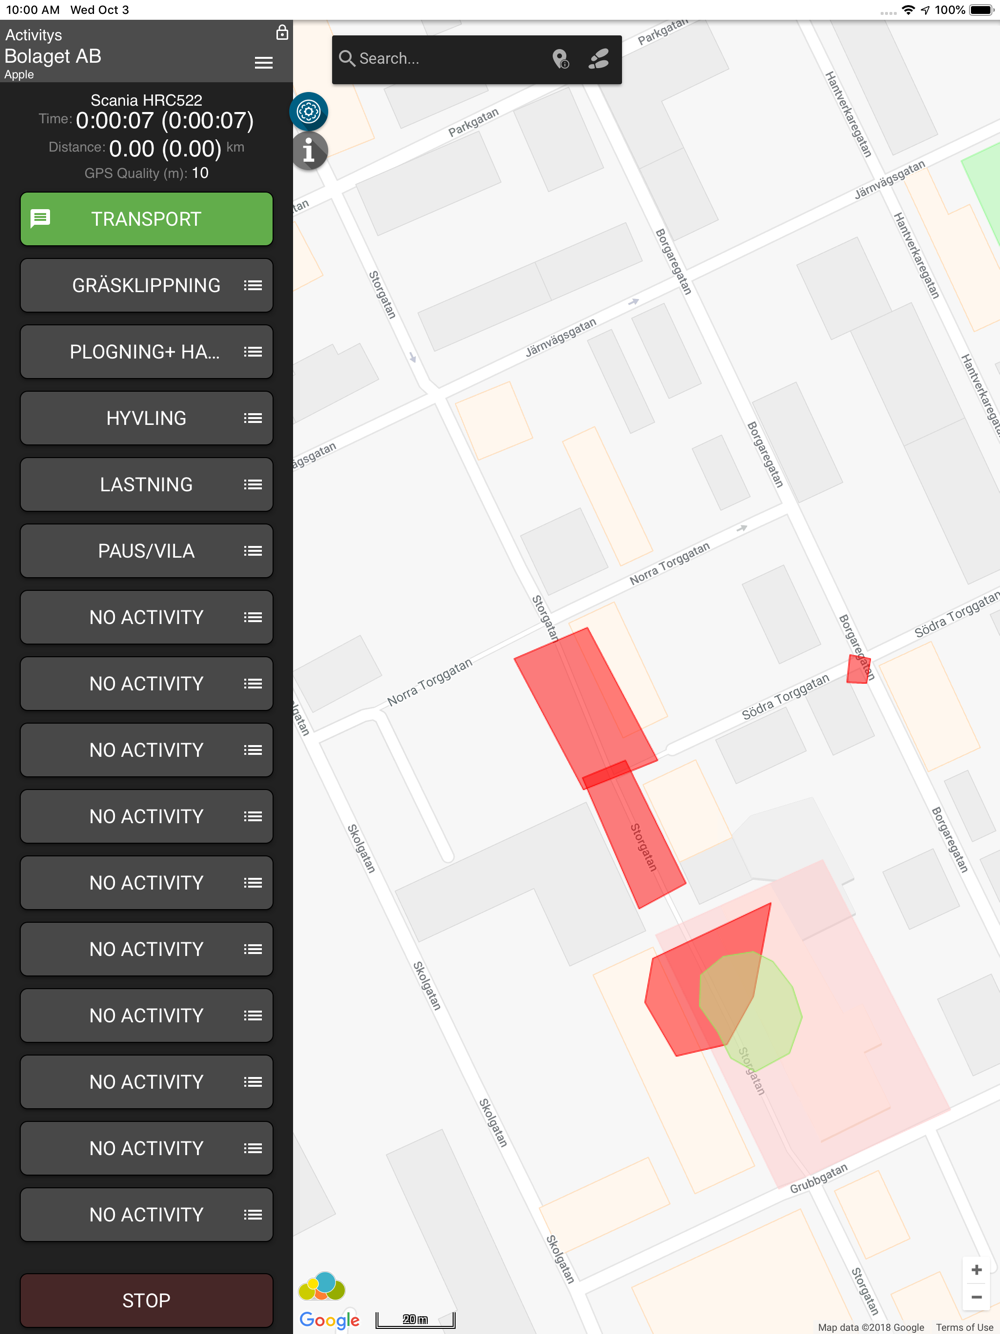
Task: Zoom in the map with plus button
Action: 977,1270
